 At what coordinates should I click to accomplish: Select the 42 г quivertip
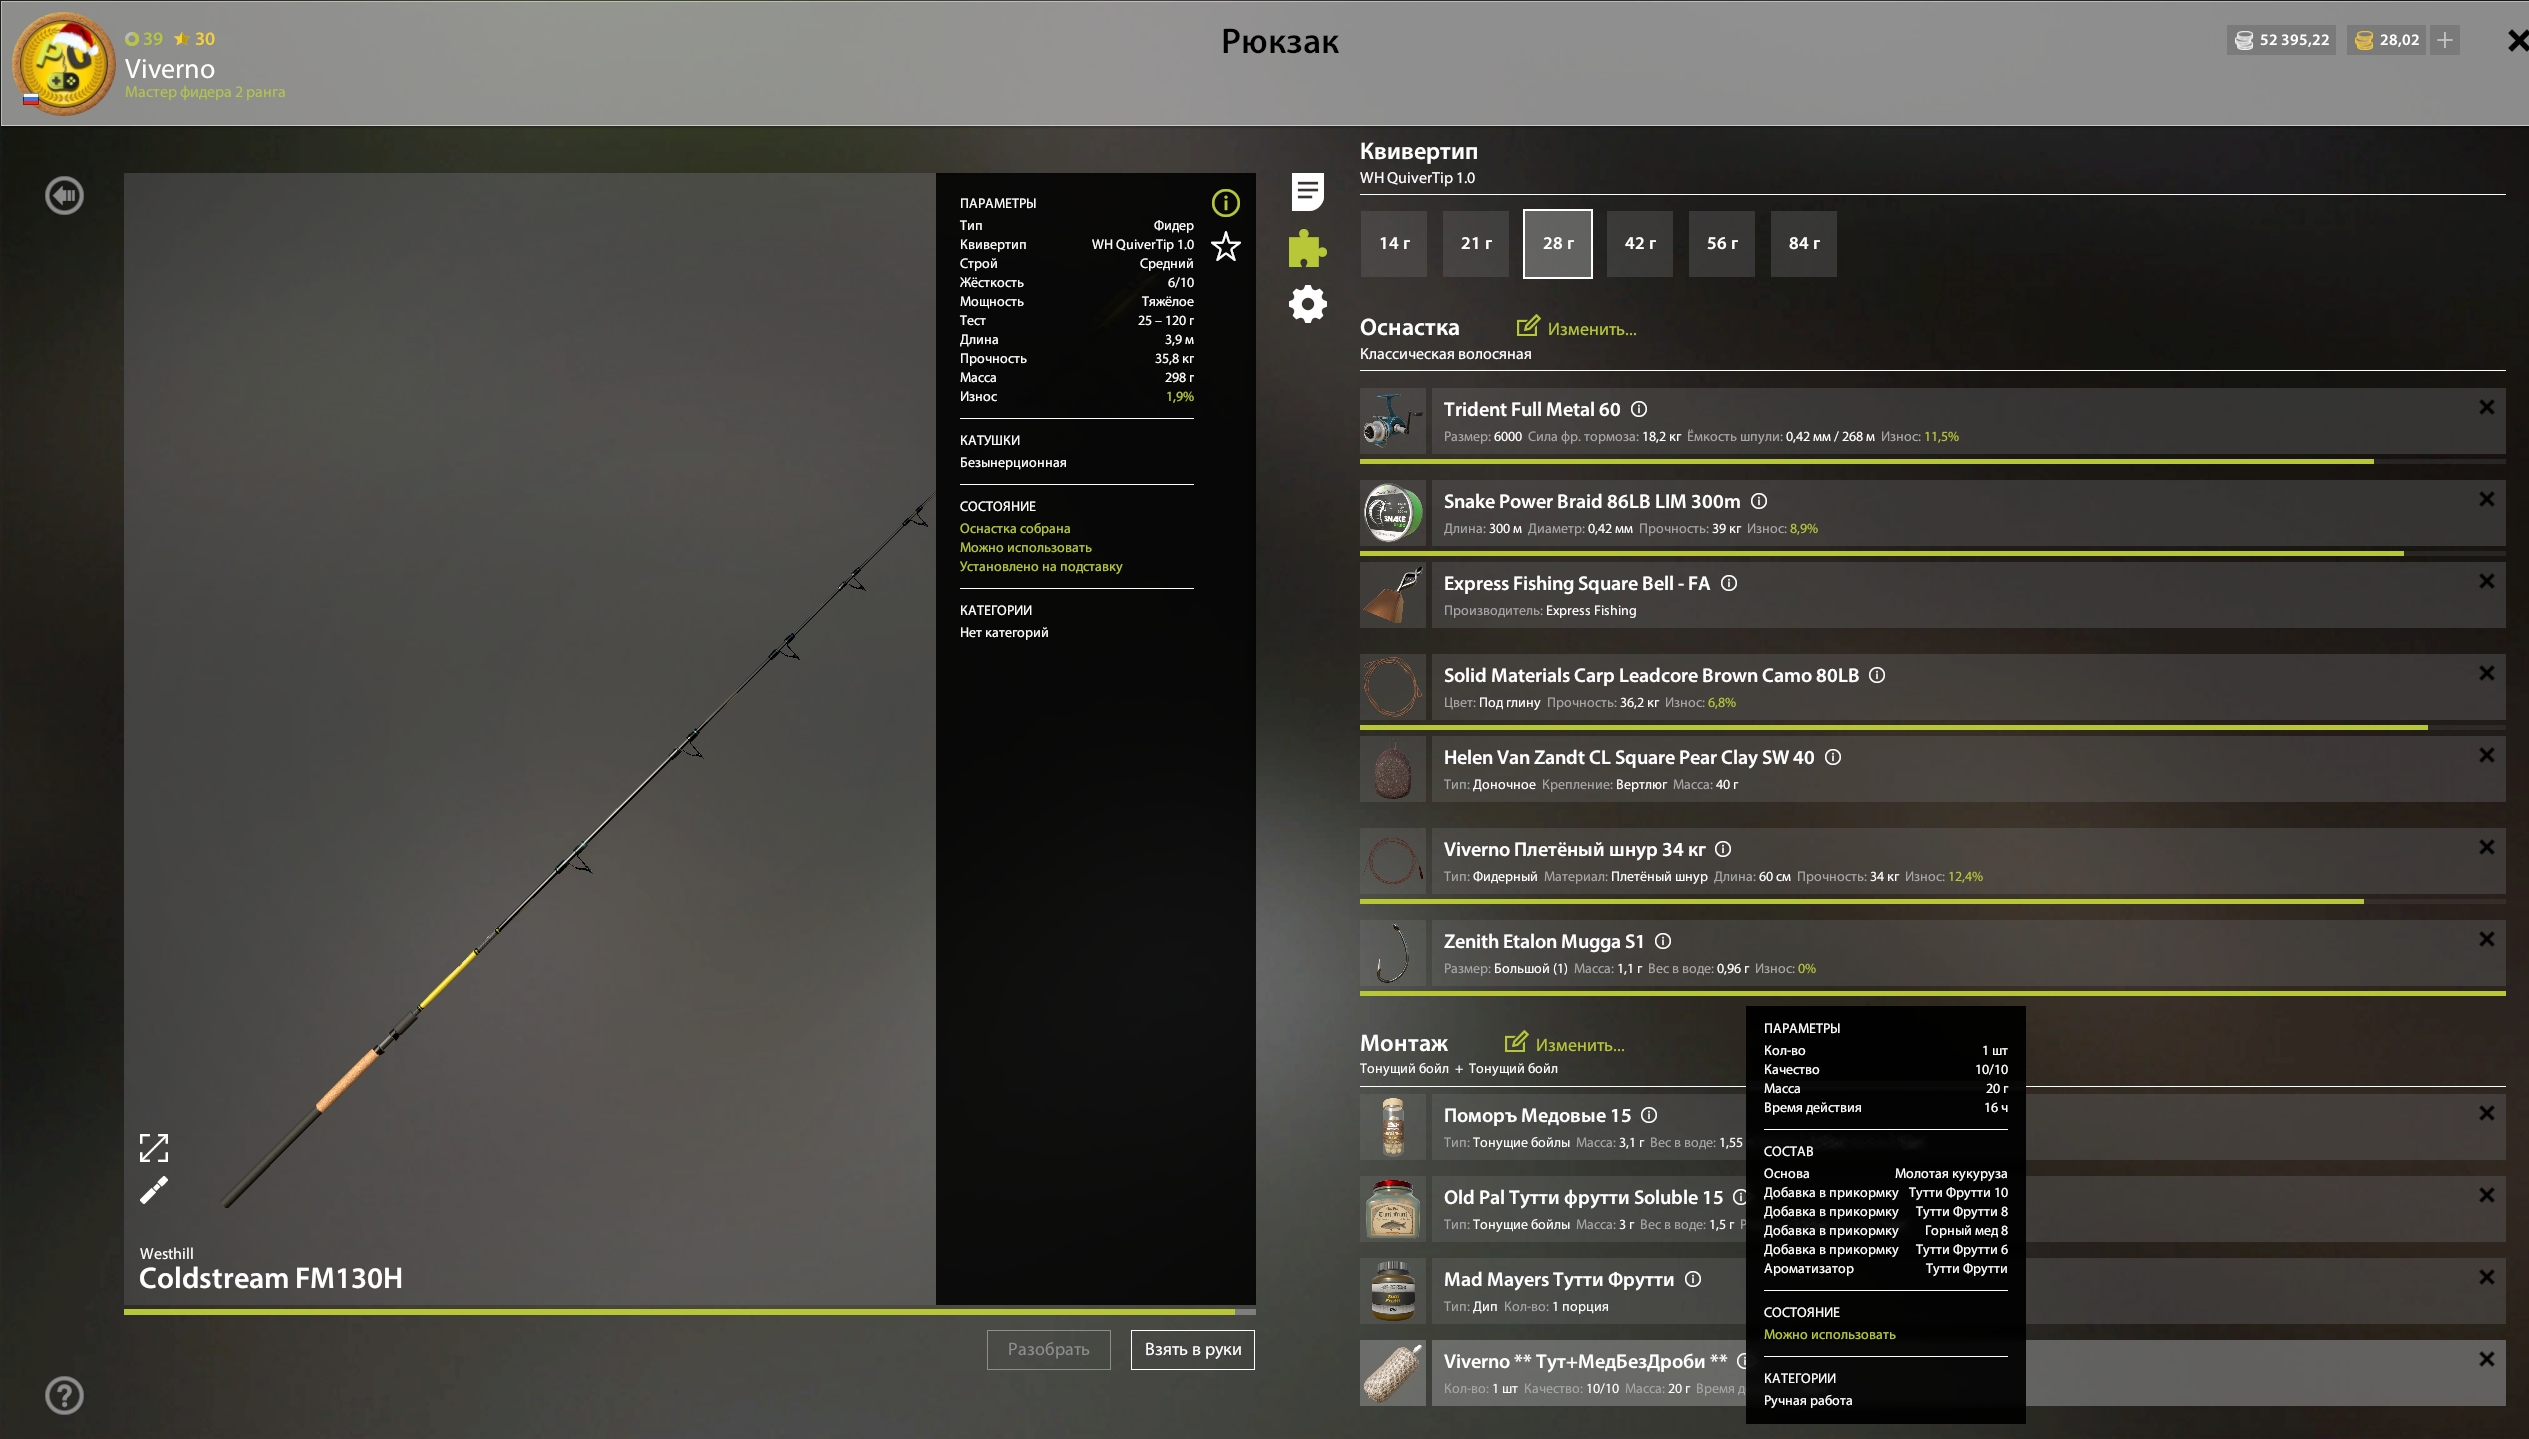(1639, 243)
